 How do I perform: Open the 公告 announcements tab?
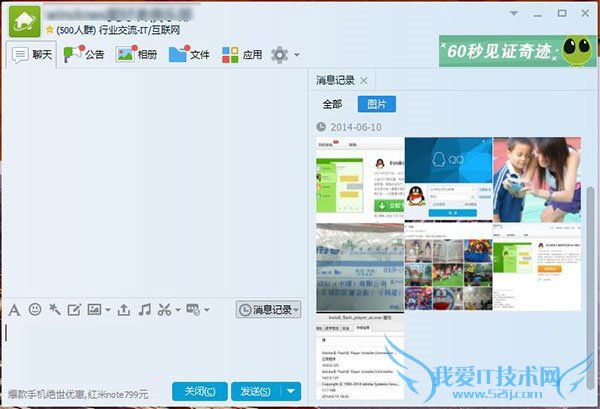coord(84,55)
